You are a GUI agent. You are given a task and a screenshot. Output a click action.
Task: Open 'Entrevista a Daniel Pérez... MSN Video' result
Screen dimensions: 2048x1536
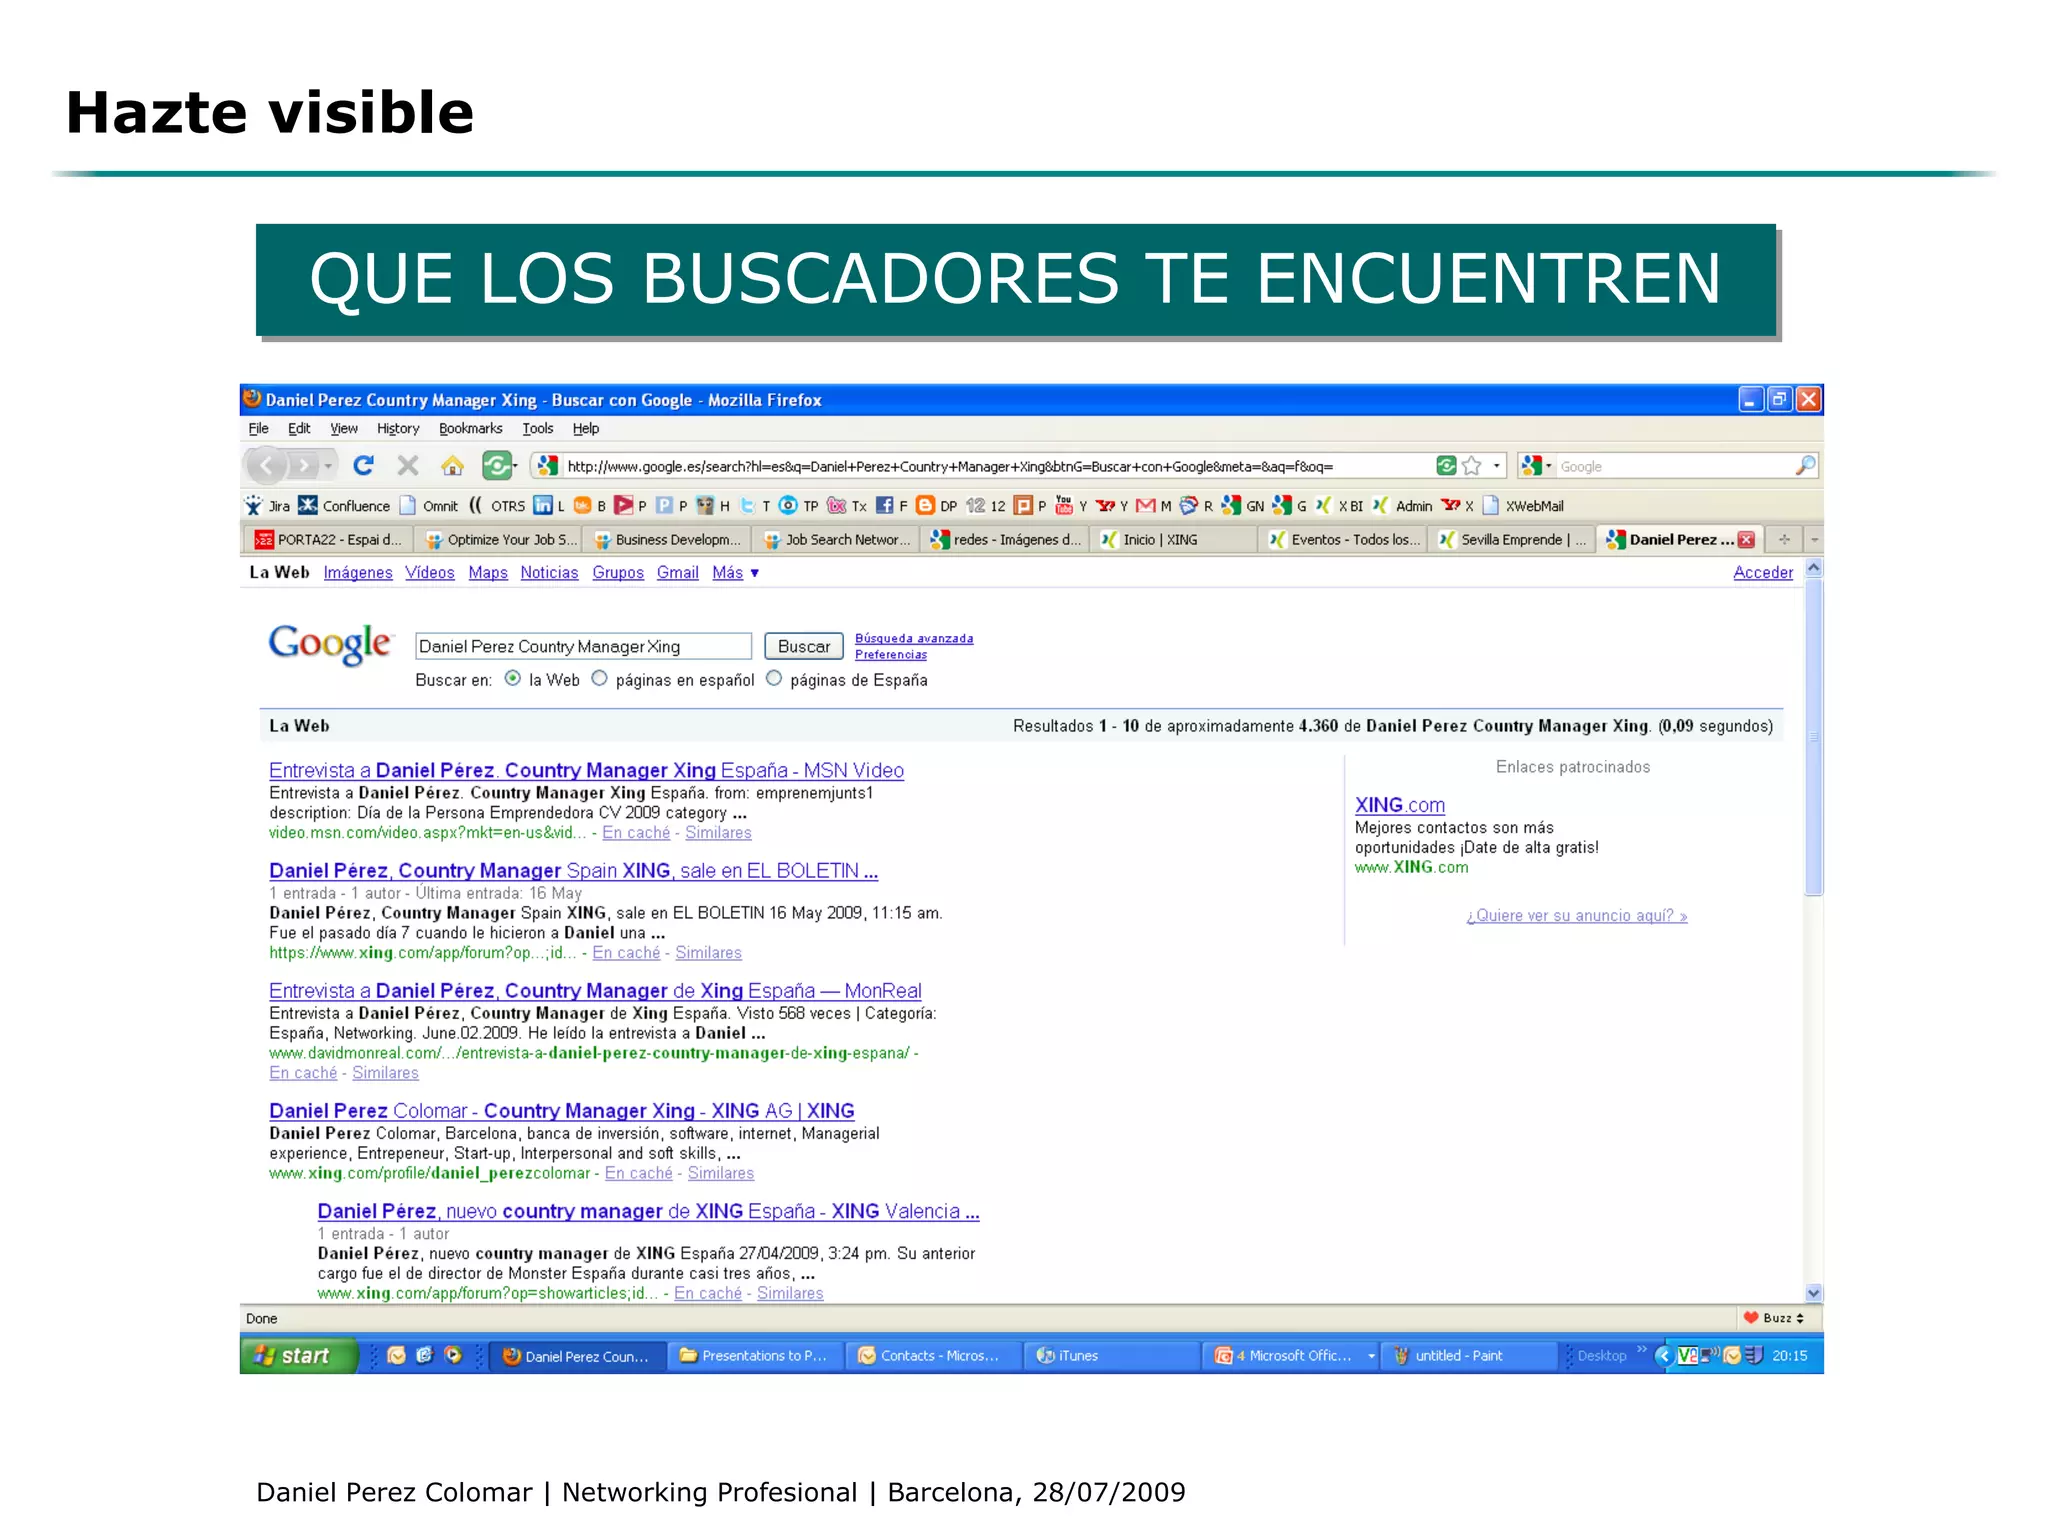coord(586,771)
